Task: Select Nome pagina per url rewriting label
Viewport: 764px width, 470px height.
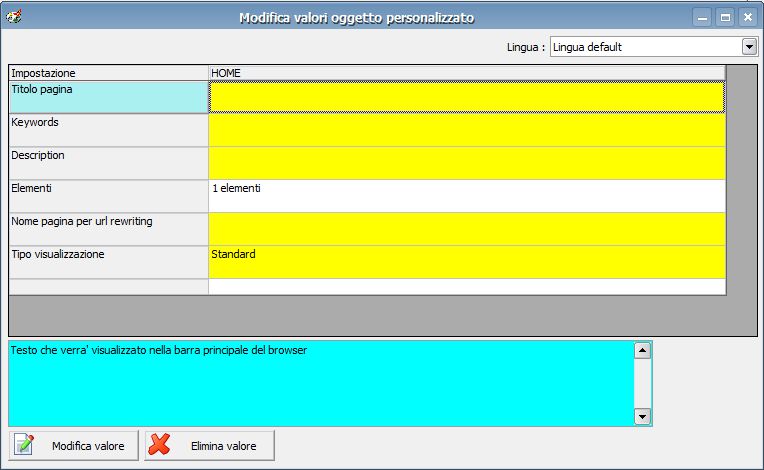Action: [109, 229]
